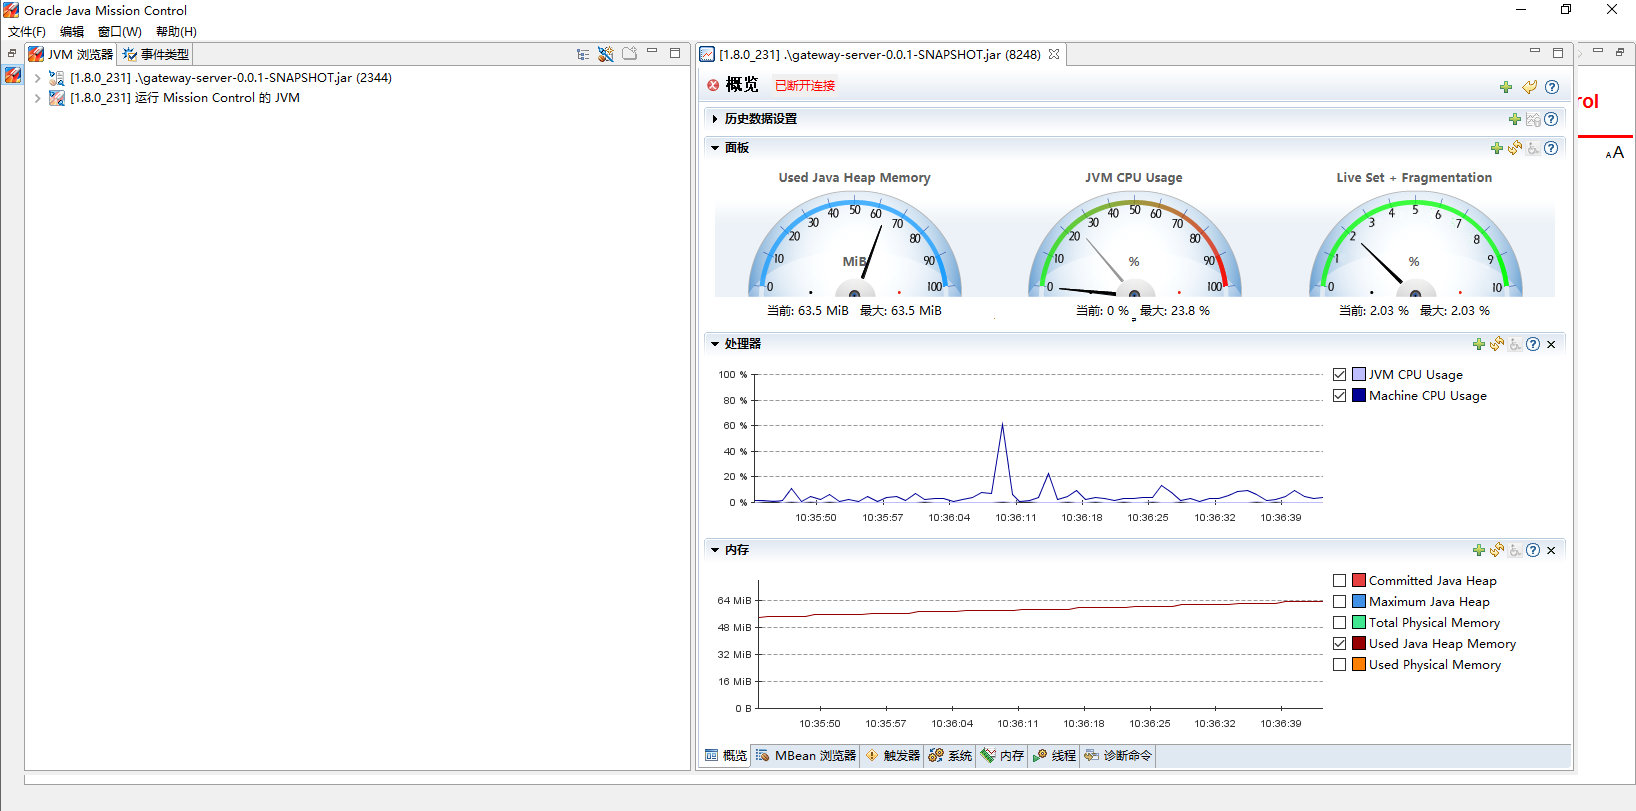
Task: Switch to MBean 浏览器 bottom tab
Action: click(806, 756)
